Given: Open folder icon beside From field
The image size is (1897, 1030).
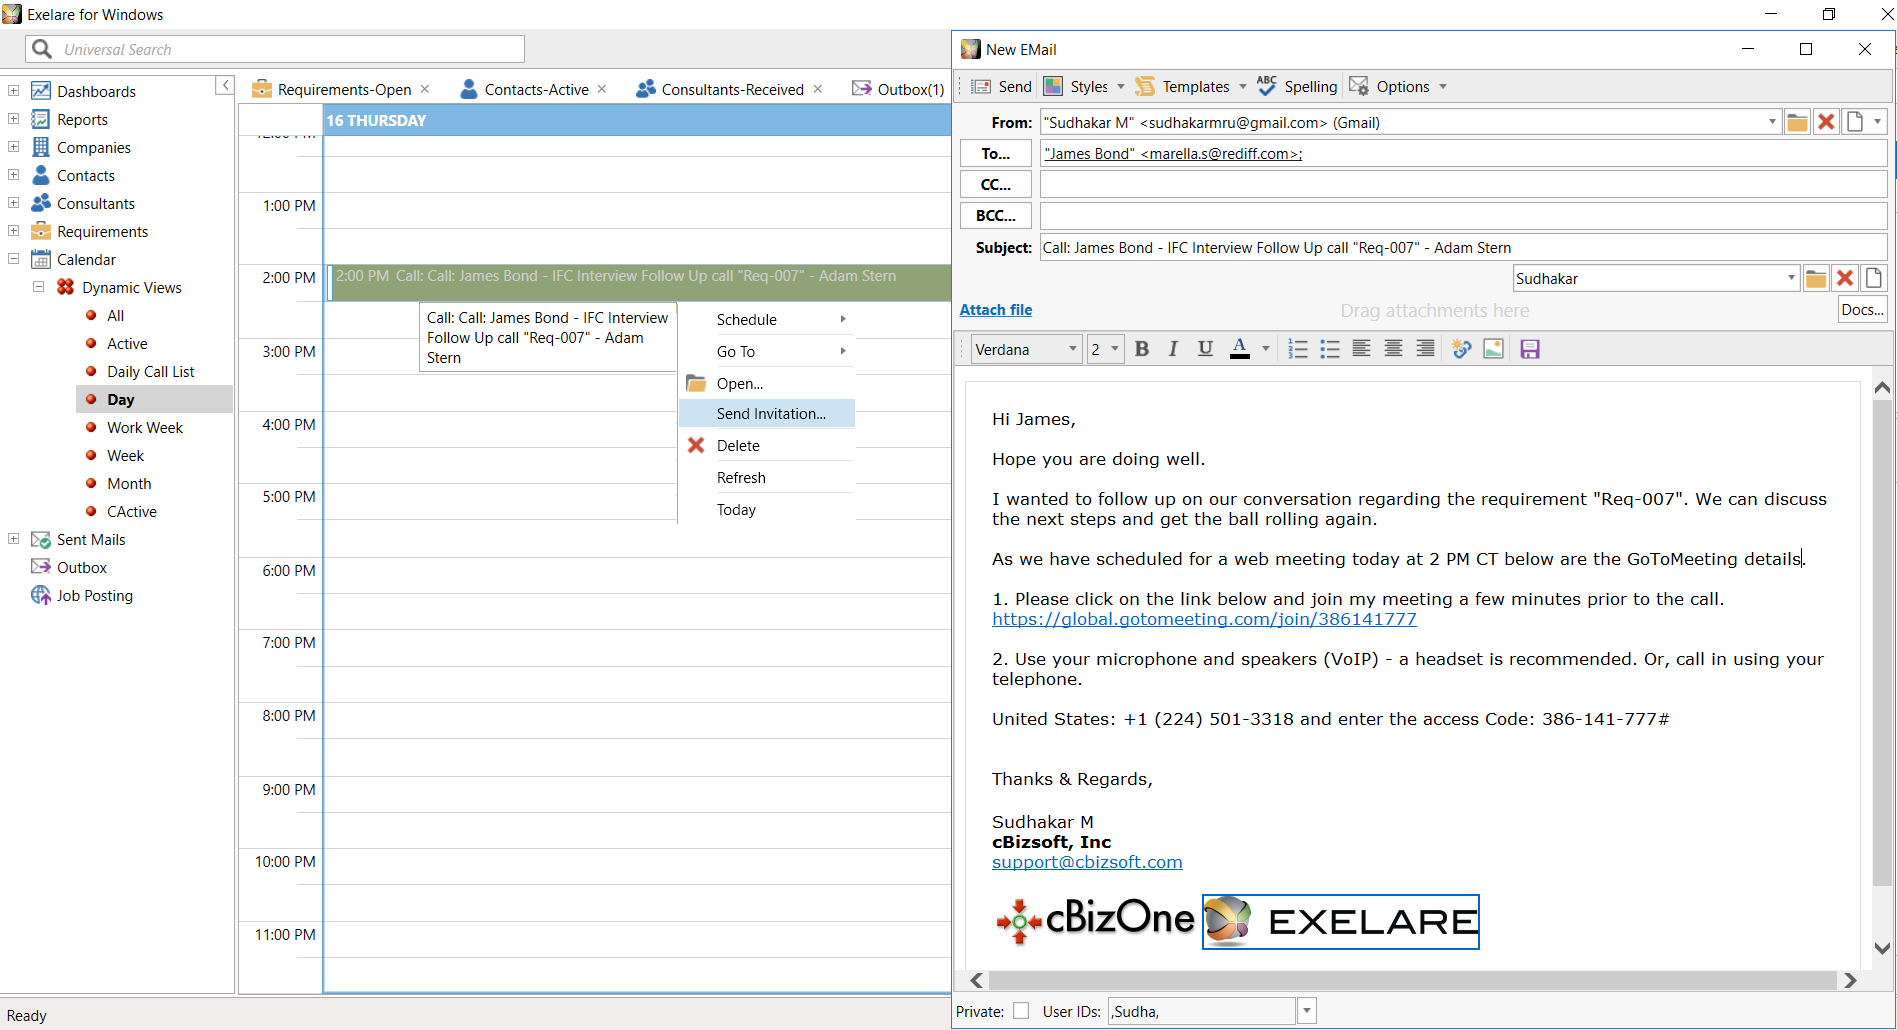Looking at the screenshot, I should (1797, 122).
